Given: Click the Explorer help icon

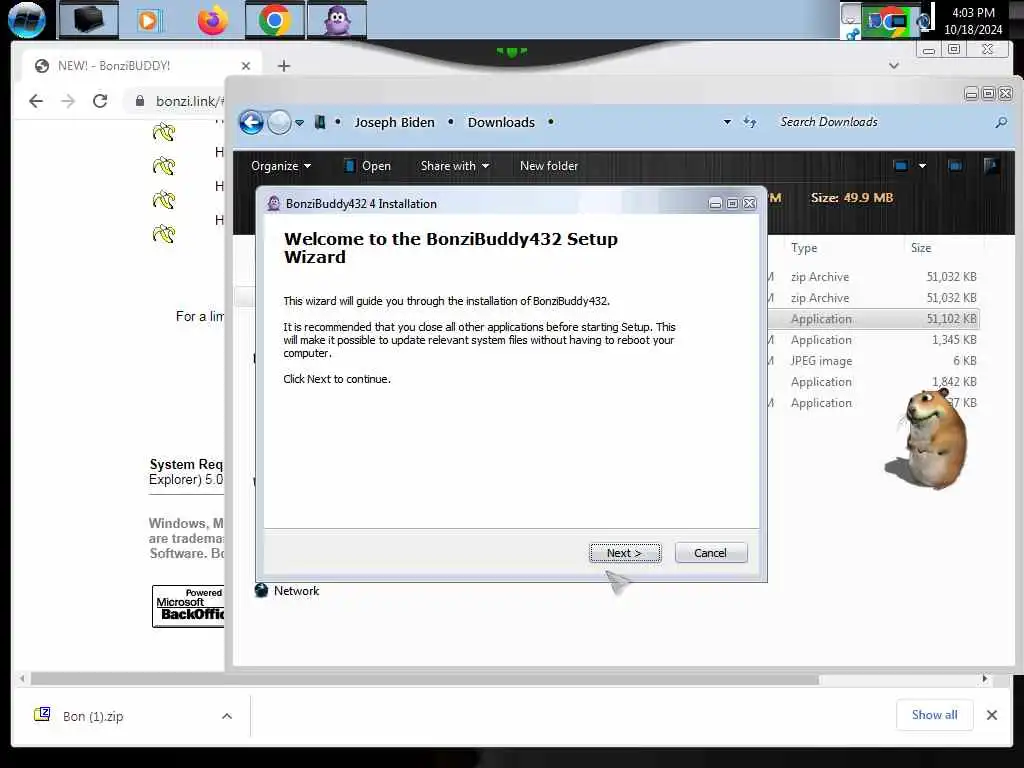Looking at the screenshot, I should pyautogui.click(x=991, y=166).
